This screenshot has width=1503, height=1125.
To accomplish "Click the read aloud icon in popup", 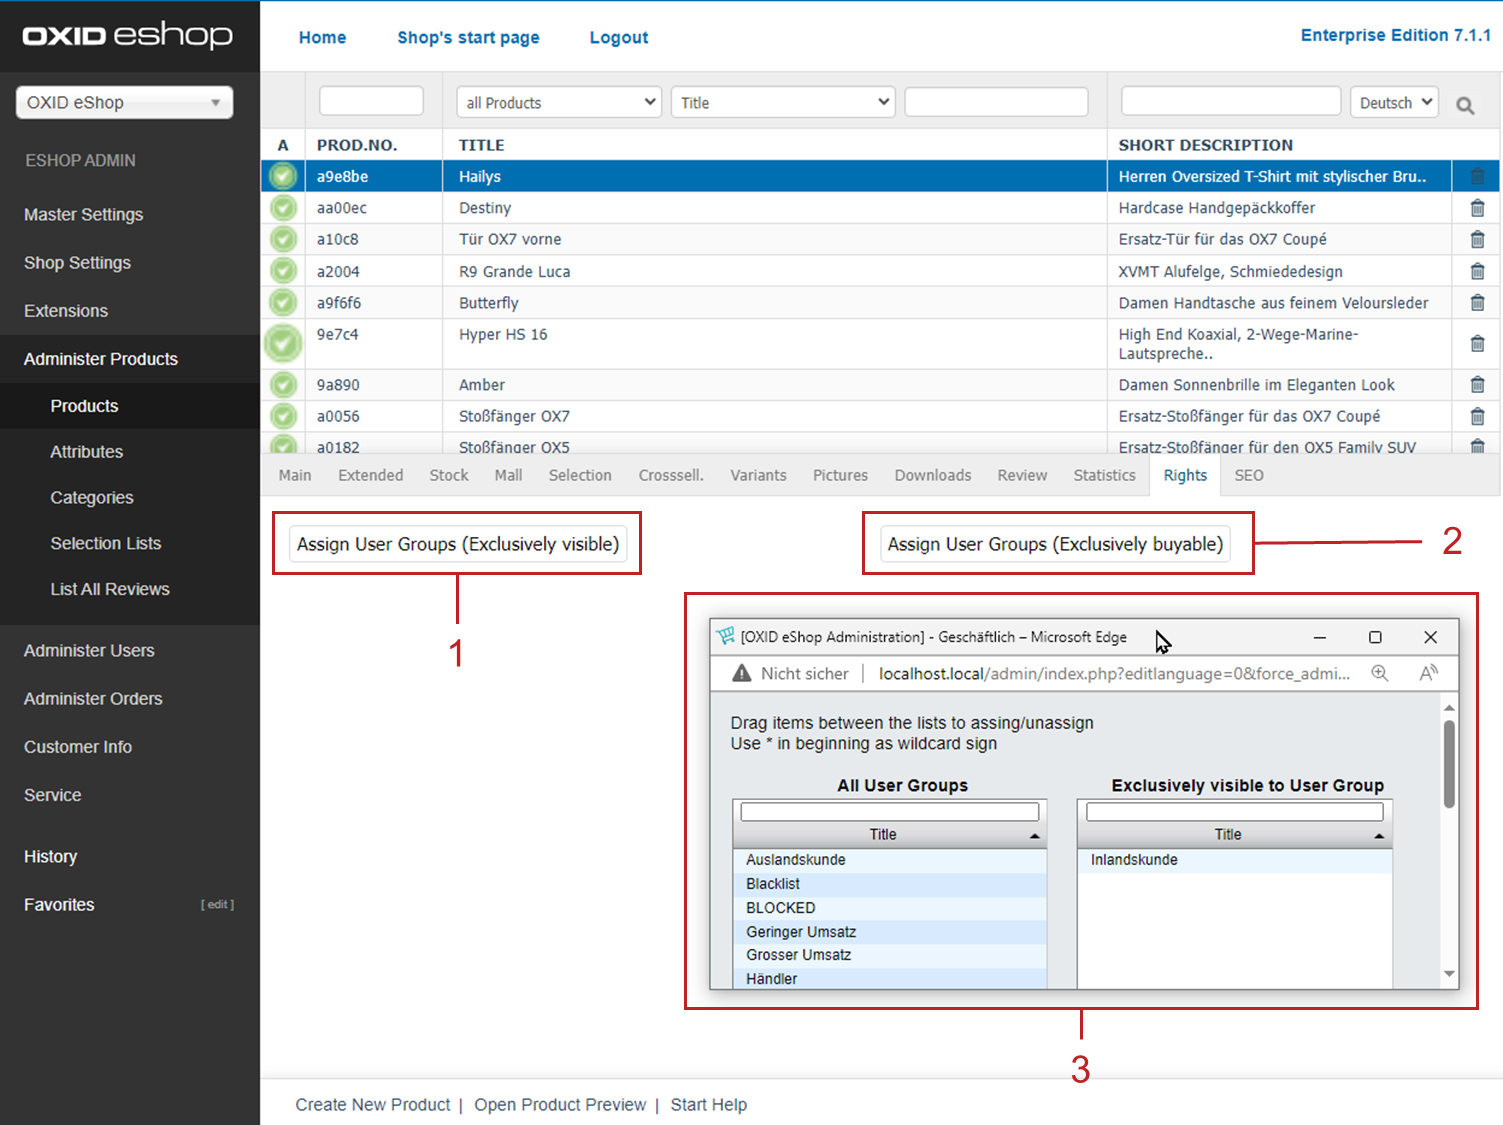I will coord(1429,673).
